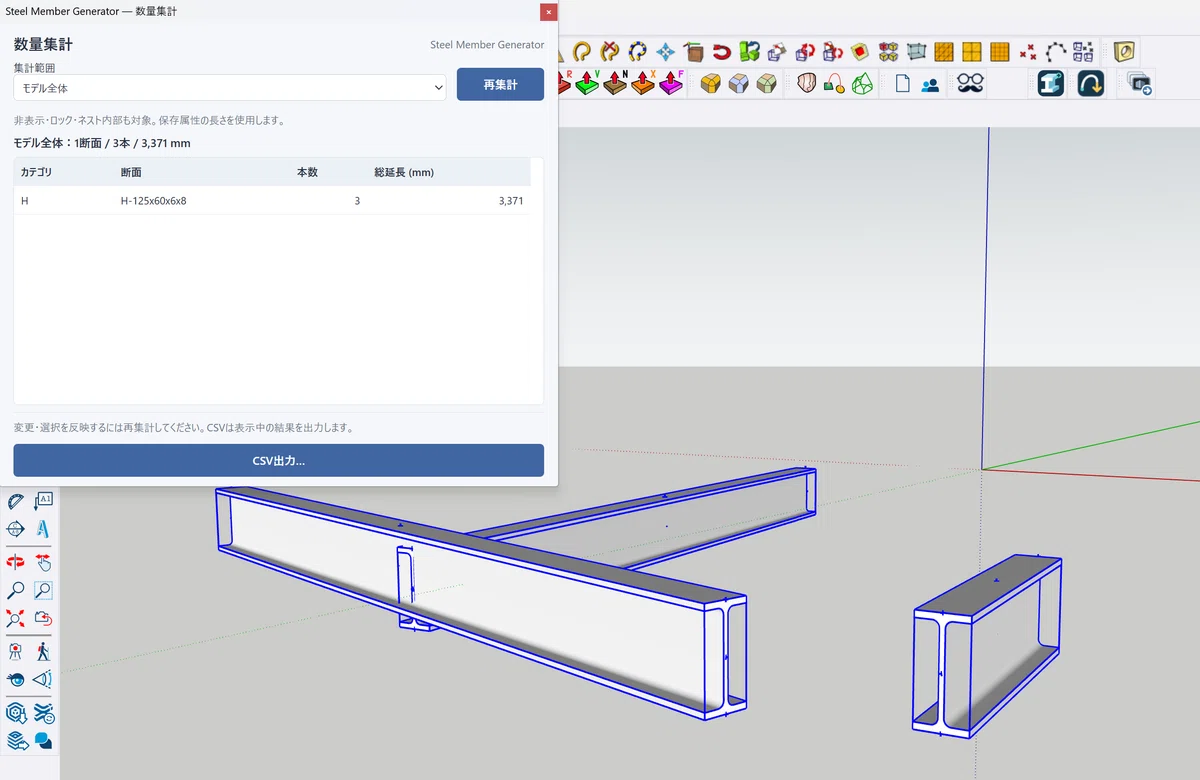Click the curved down-arrow toolbar icon
Image resolution: width=1200 pixels, height=780 pixels.
point(1091,84)
